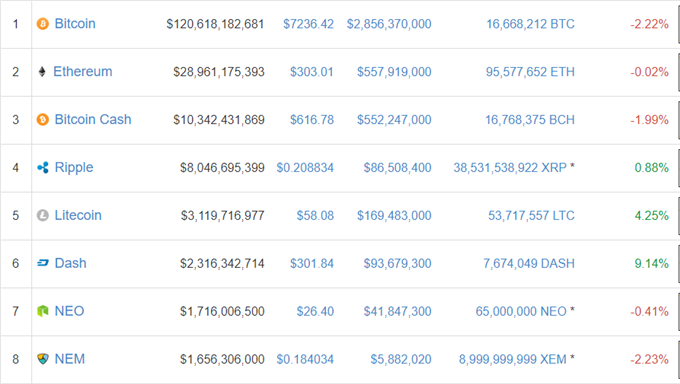Click NEO volume $41,847,300
Image resolution: width=680 pixels, height=384 pixels.
pos(397,312)
